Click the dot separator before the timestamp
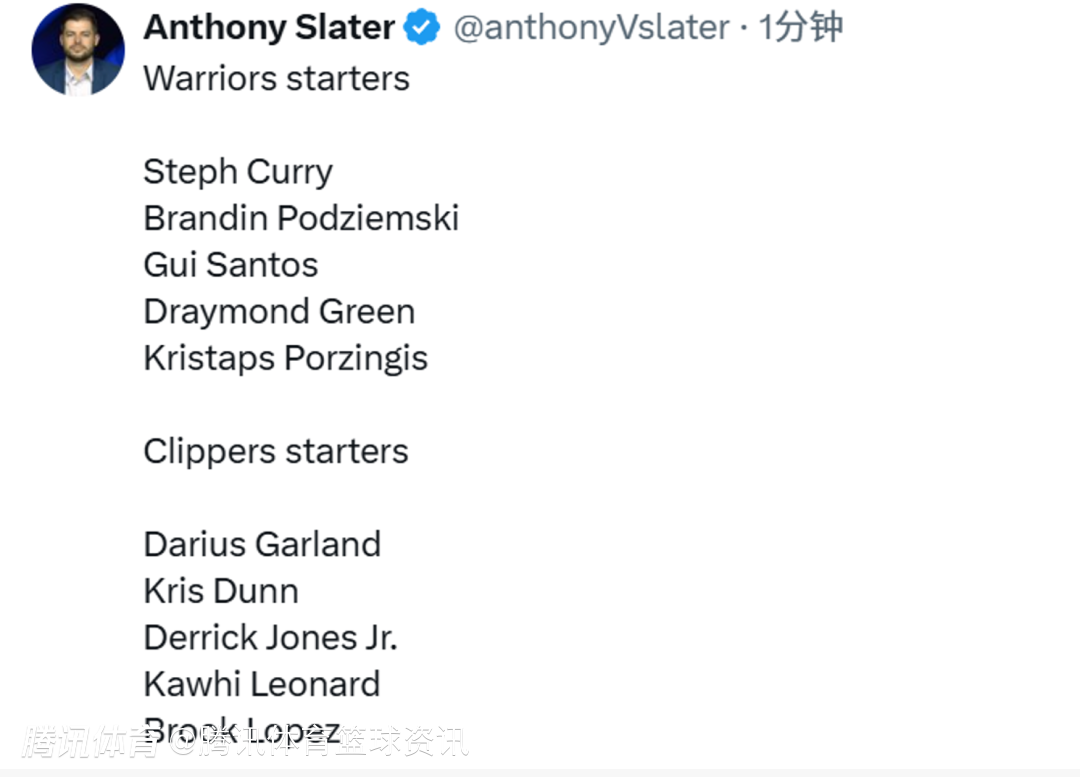The width and height of the screenshot is (1080, 777). [743, 28]
